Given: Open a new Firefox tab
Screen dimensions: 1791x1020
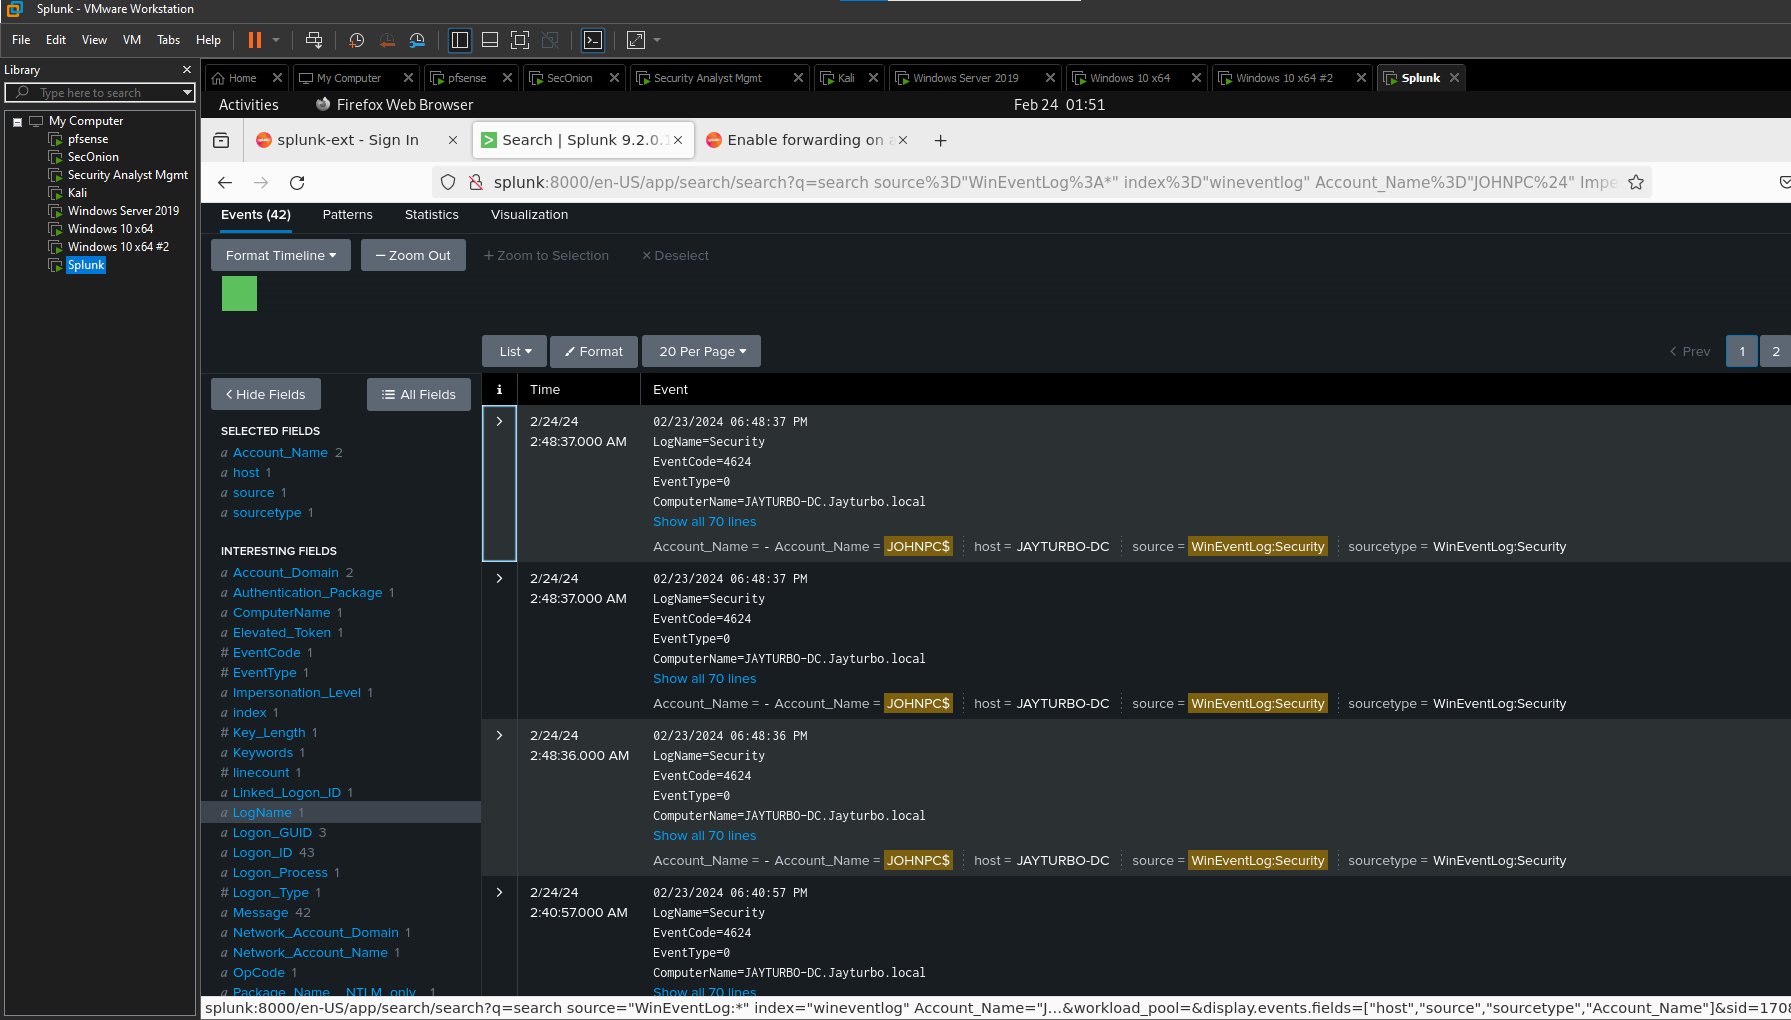Looking at the screenshot, I should click(x=940, y=141).
